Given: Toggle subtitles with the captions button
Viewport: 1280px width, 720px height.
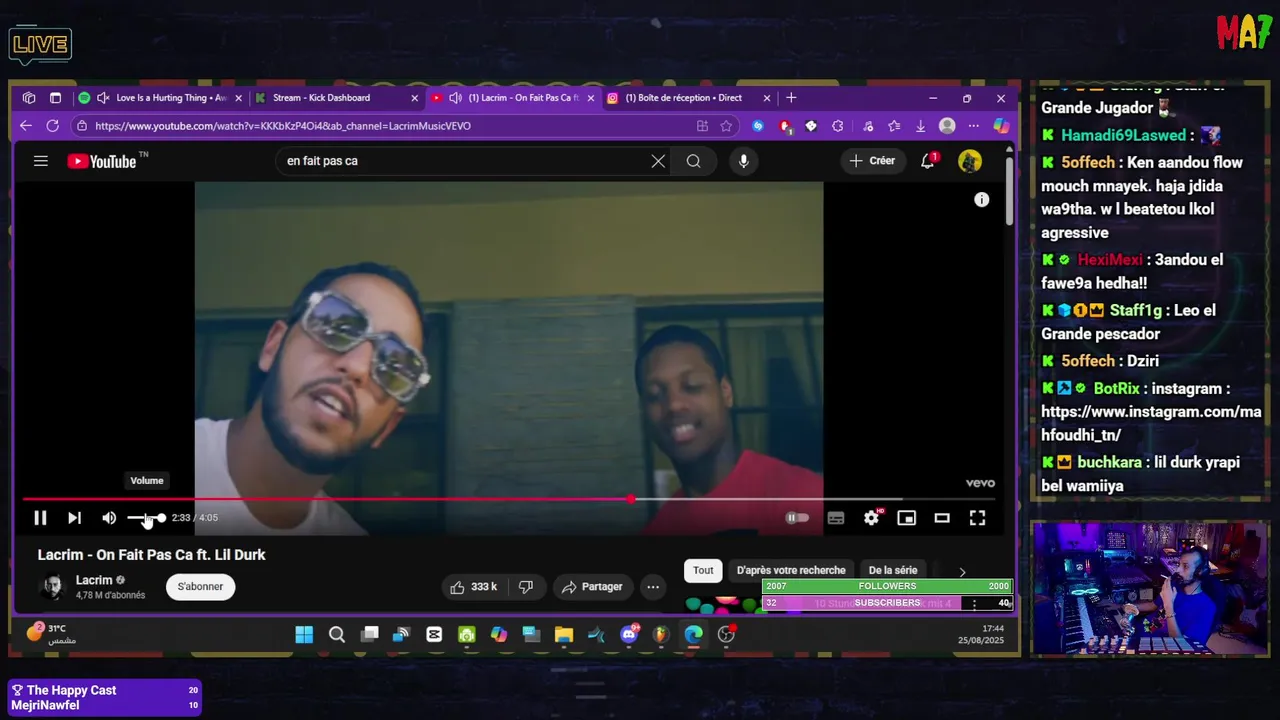Looking at the screenshot, I should point(836,518).
